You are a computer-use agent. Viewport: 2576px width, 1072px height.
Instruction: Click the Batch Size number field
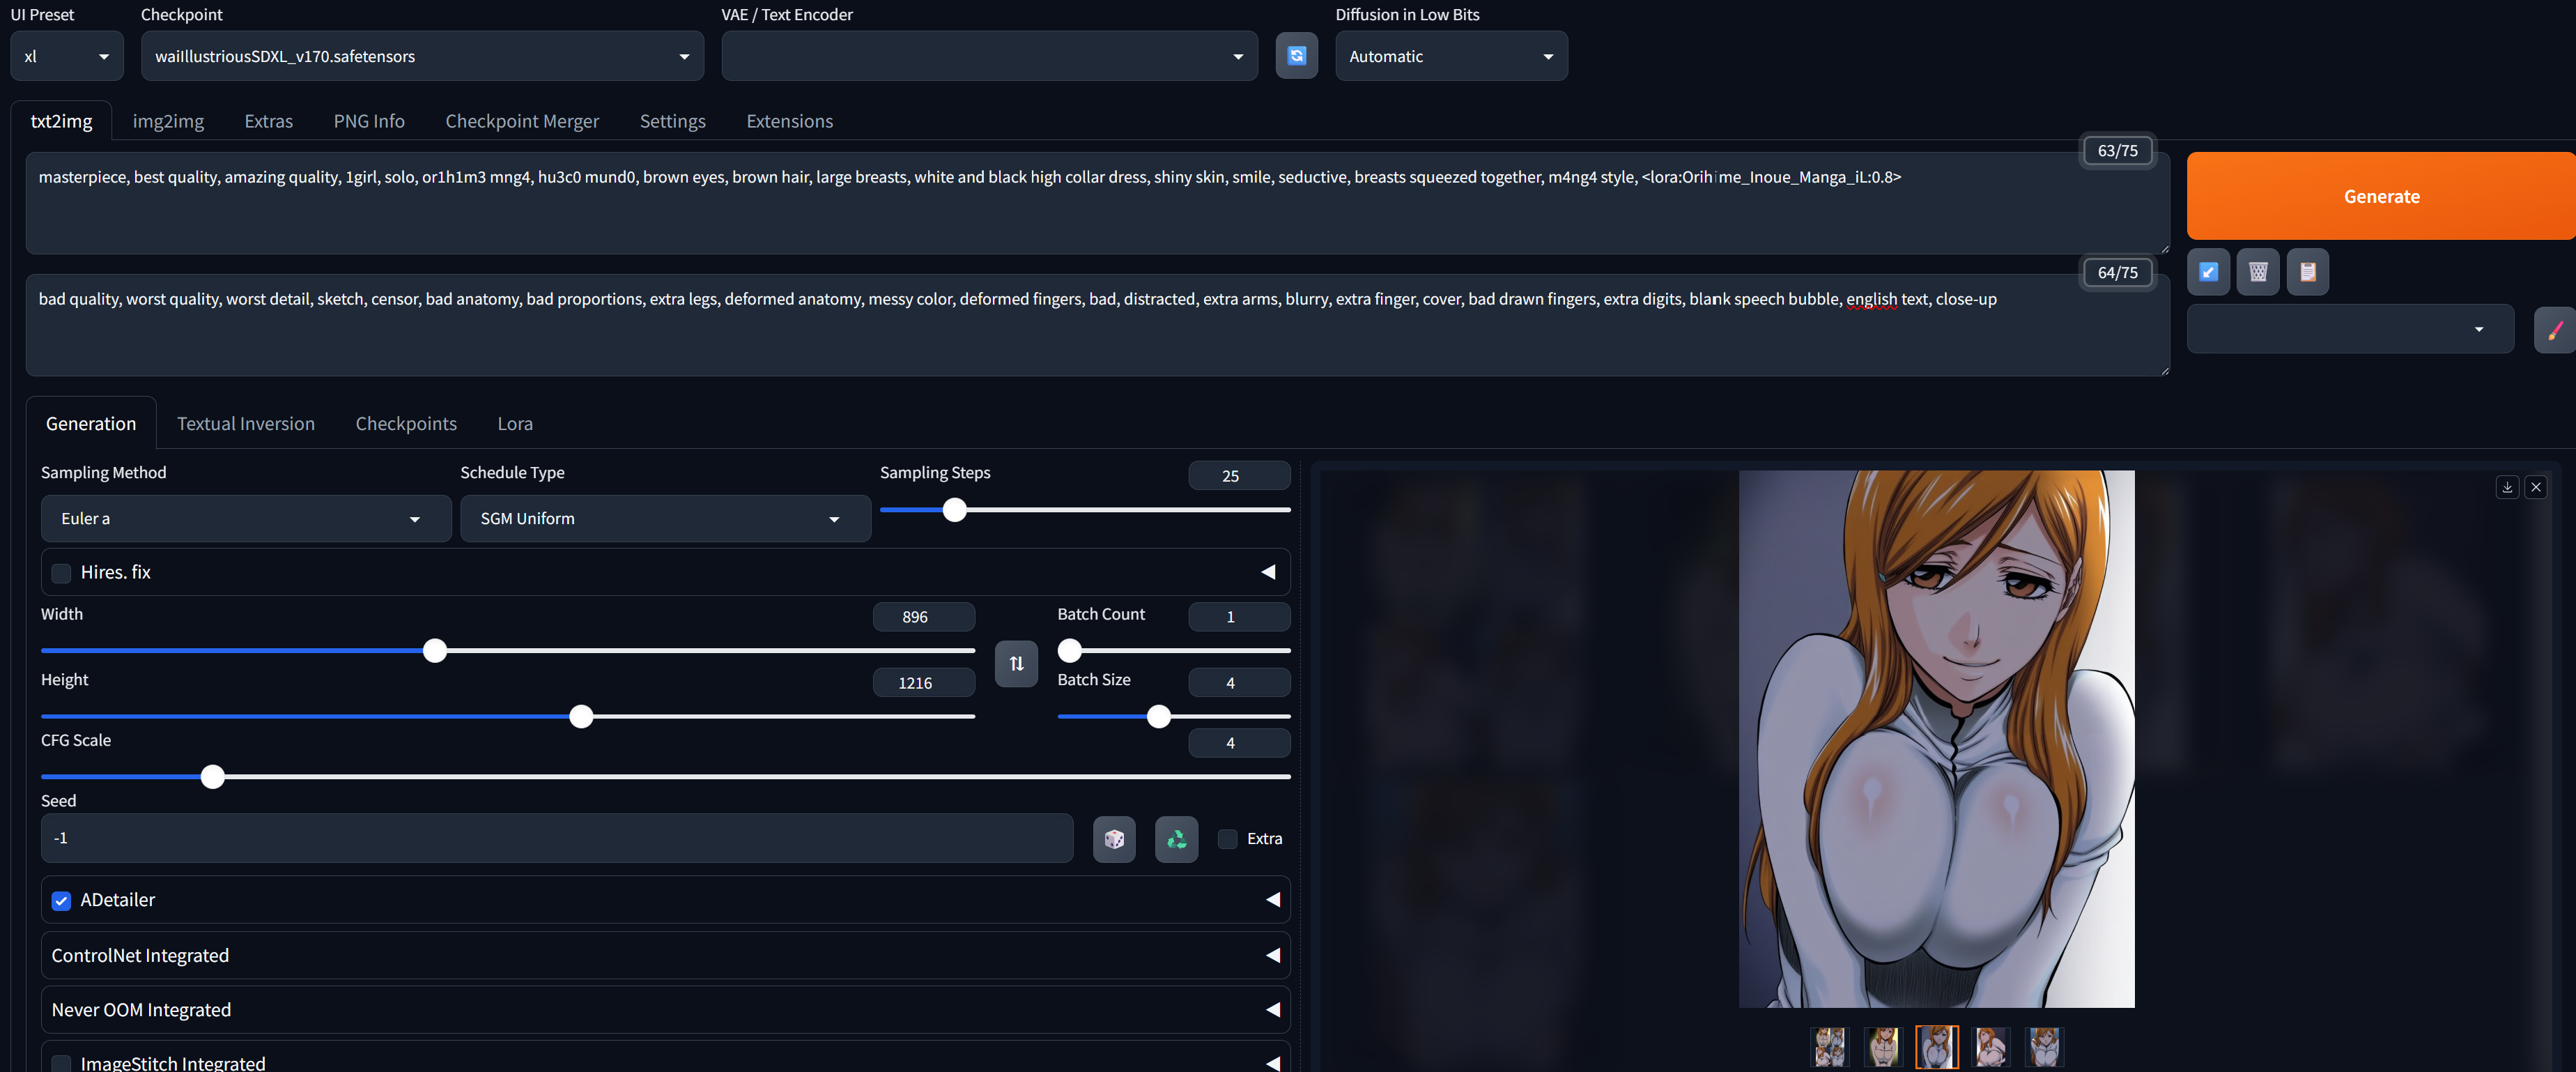(1239, 683)
